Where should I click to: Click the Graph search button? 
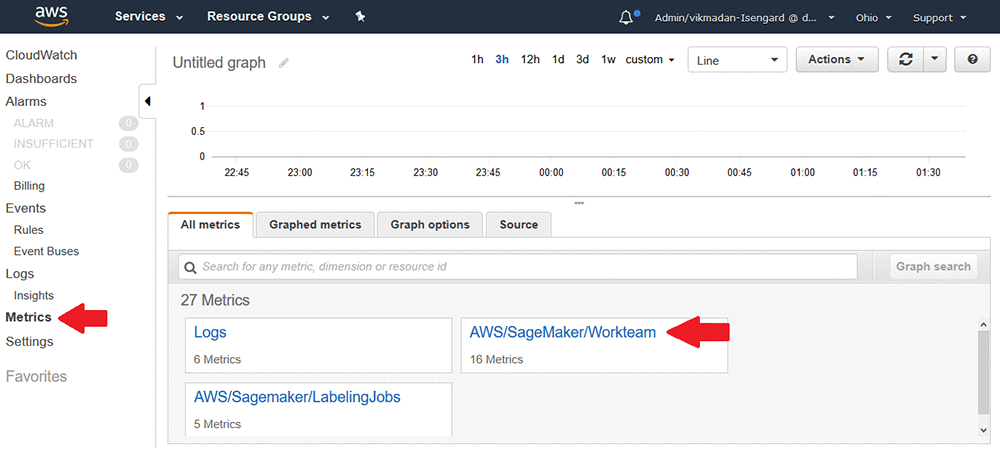pyautogui.click(x=933, y=267)
